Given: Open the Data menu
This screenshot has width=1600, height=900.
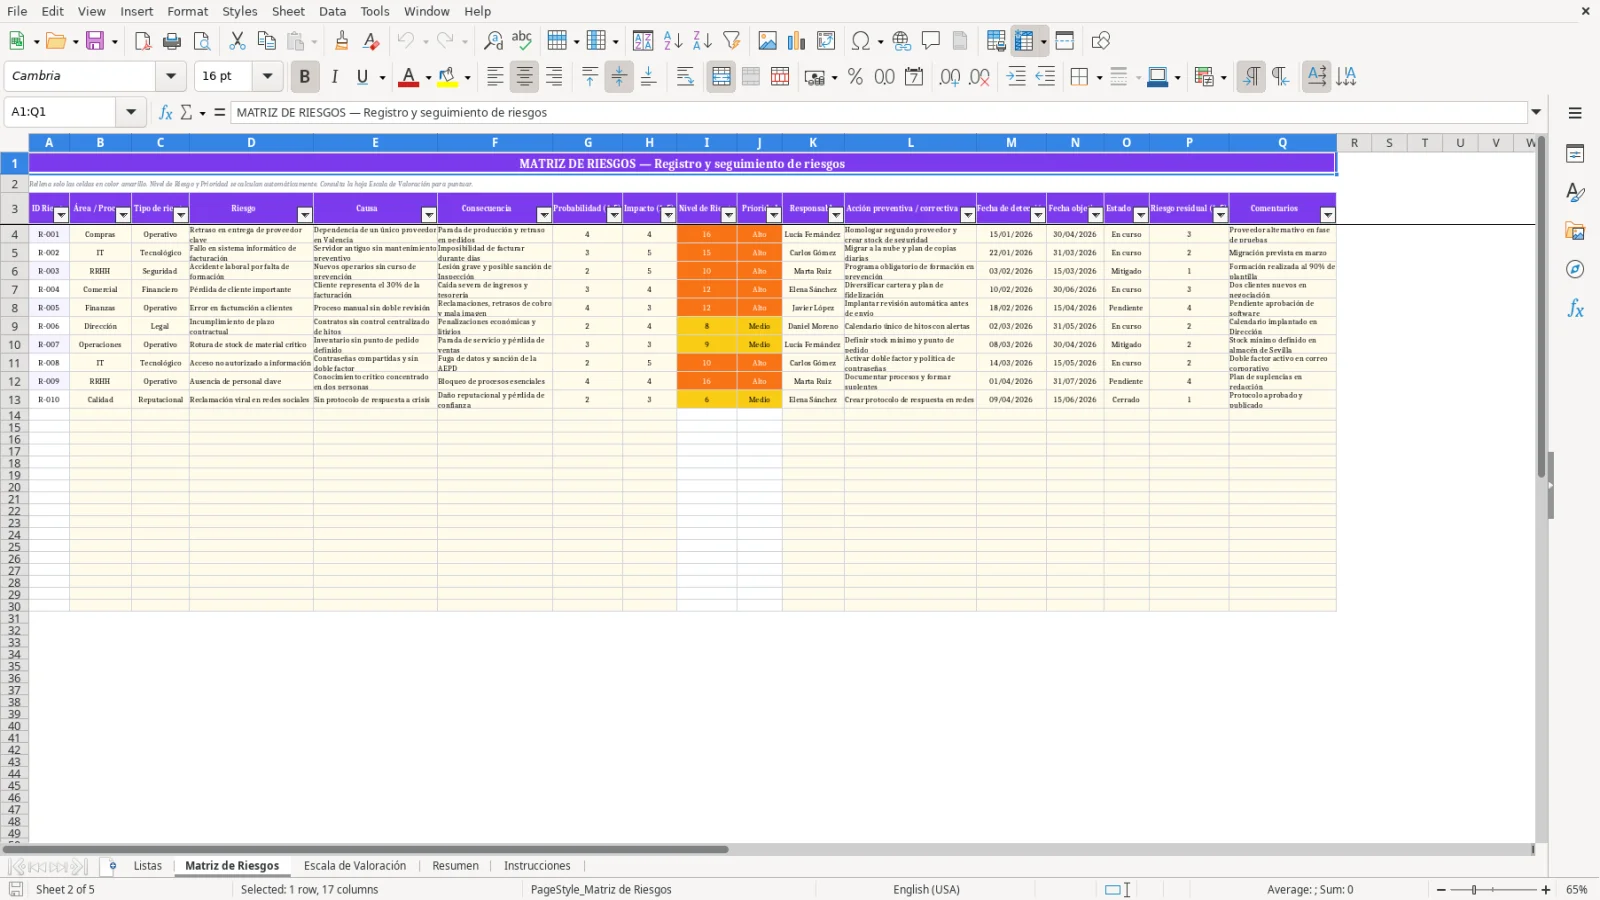Looking at the screenshot, I should click(332, 11).
